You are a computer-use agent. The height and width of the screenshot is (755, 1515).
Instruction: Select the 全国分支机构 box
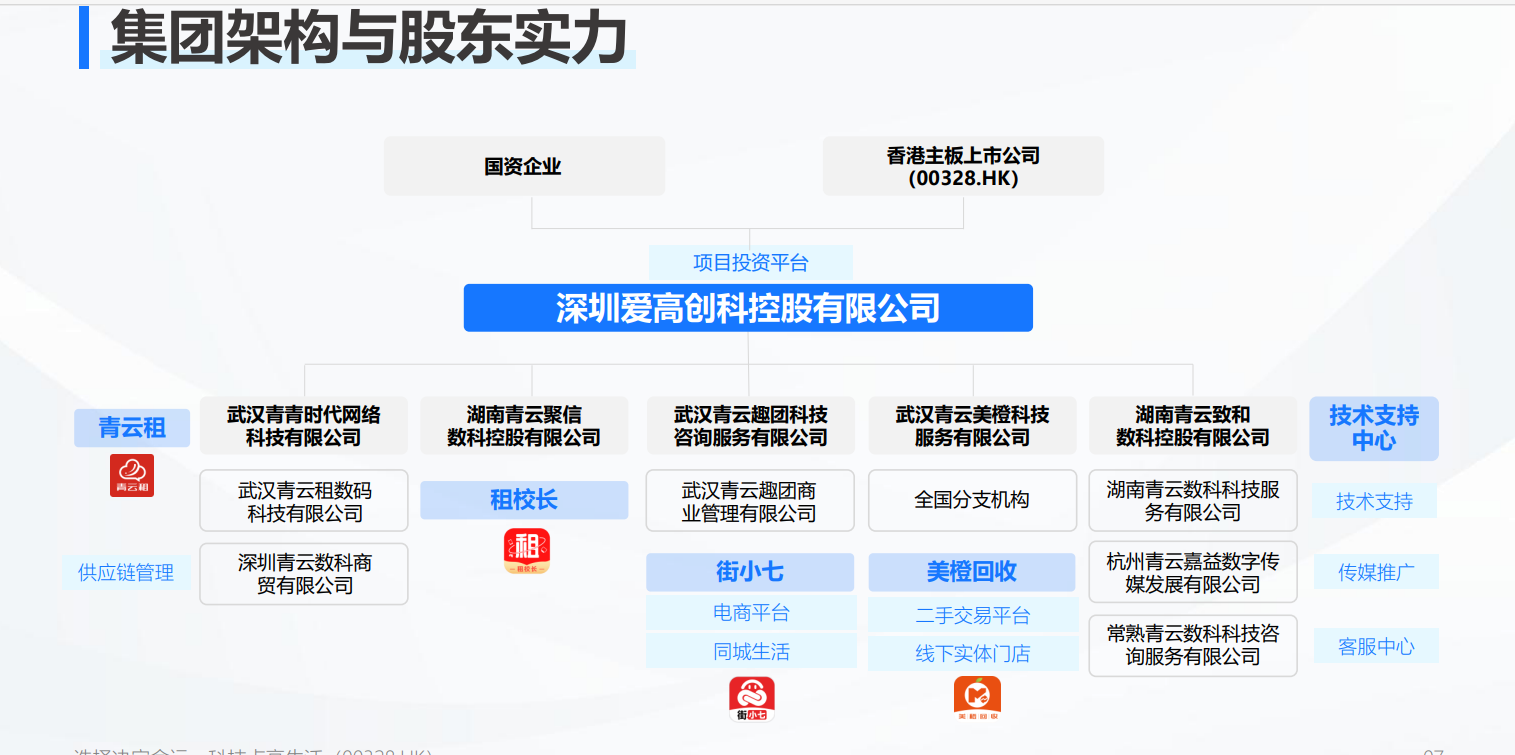click(972, 501)
